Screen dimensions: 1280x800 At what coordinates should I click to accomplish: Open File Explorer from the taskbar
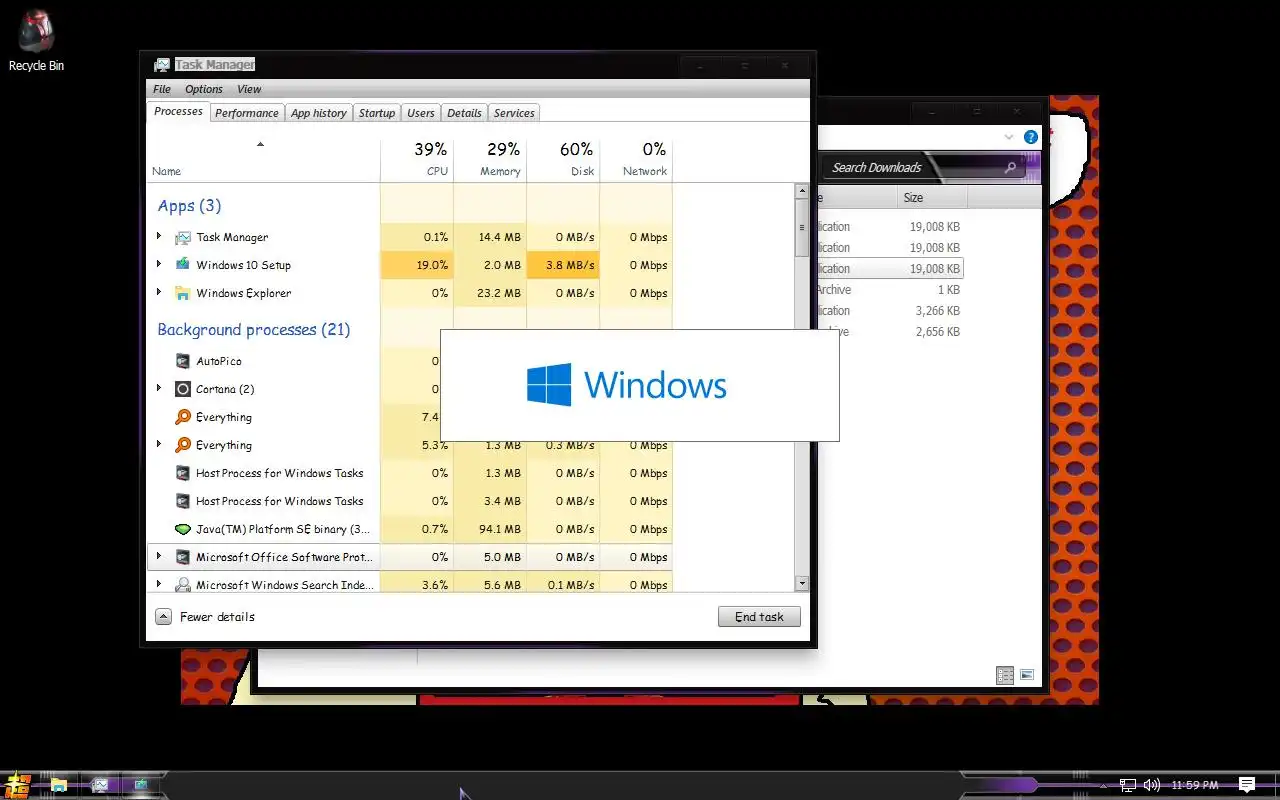click(58, 785)
